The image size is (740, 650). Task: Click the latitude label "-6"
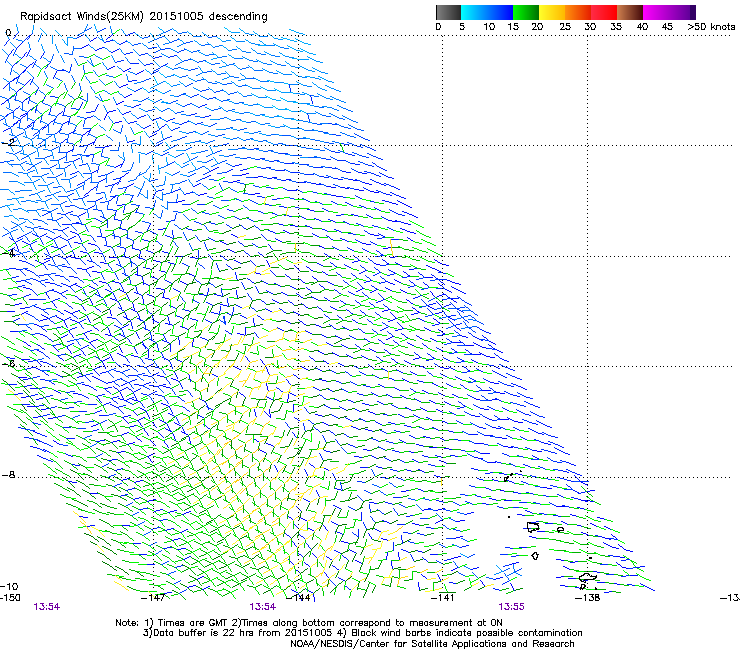[8, 363]
